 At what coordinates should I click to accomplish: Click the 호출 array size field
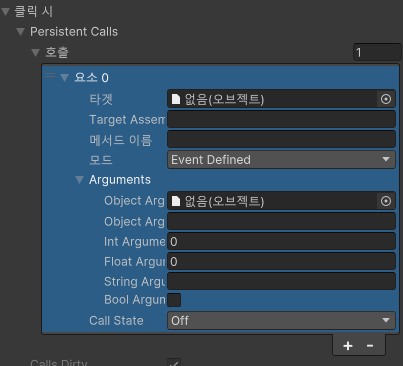click(377, 52)
